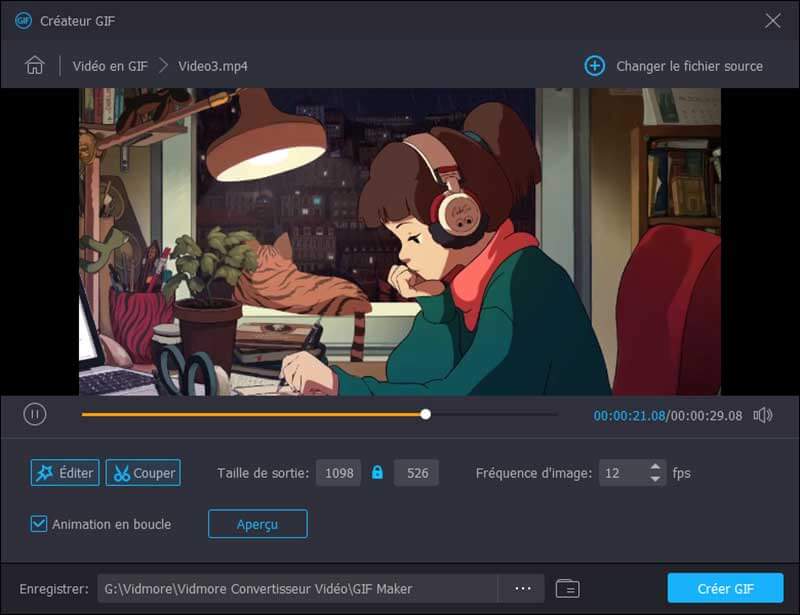The height and width of the screenshot is (615, 800).
Task: Click the home icon in the breadcrumb
Action: (35, 66)
